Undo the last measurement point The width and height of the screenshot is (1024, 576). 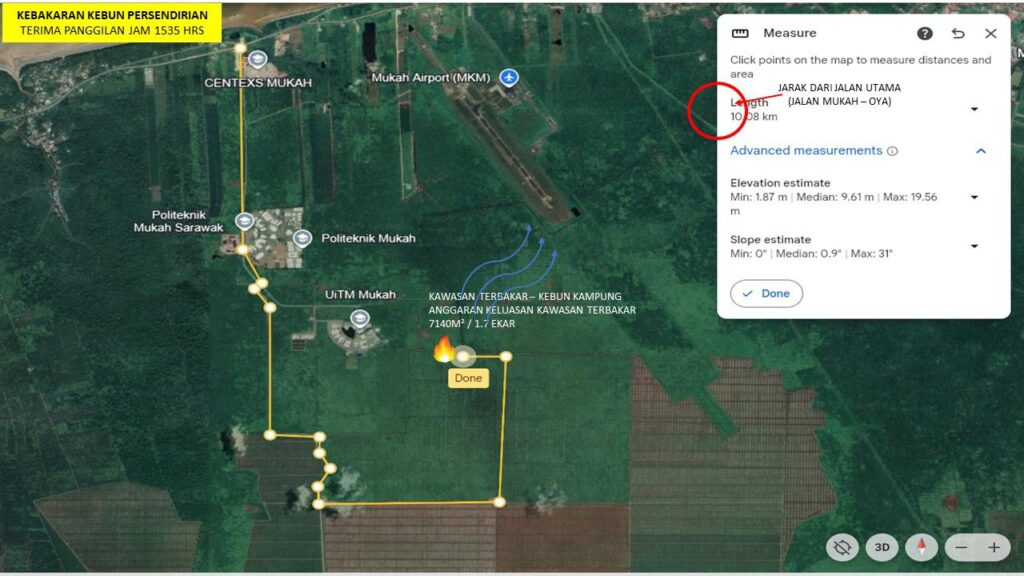tap(958, 33)
